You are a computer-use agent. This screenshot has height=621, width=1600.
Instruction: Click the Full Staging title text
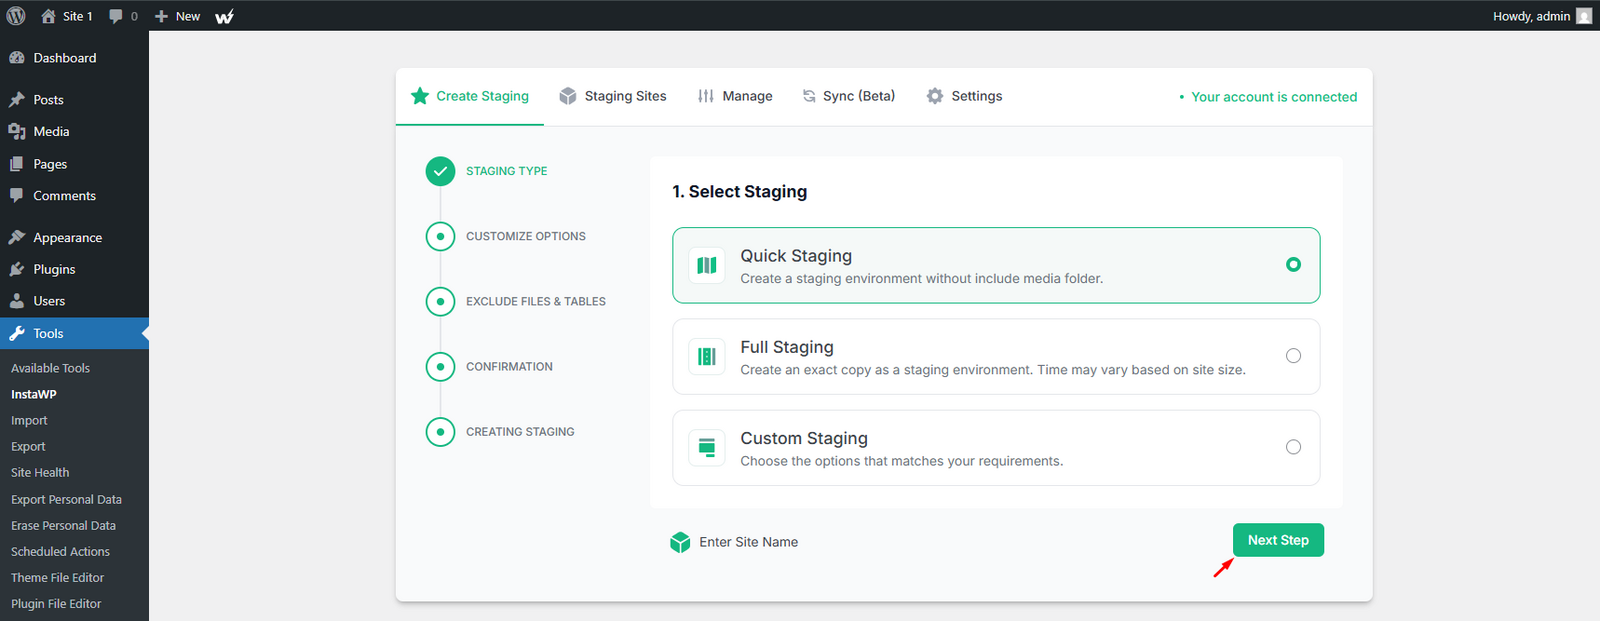[x=787, y=347]
